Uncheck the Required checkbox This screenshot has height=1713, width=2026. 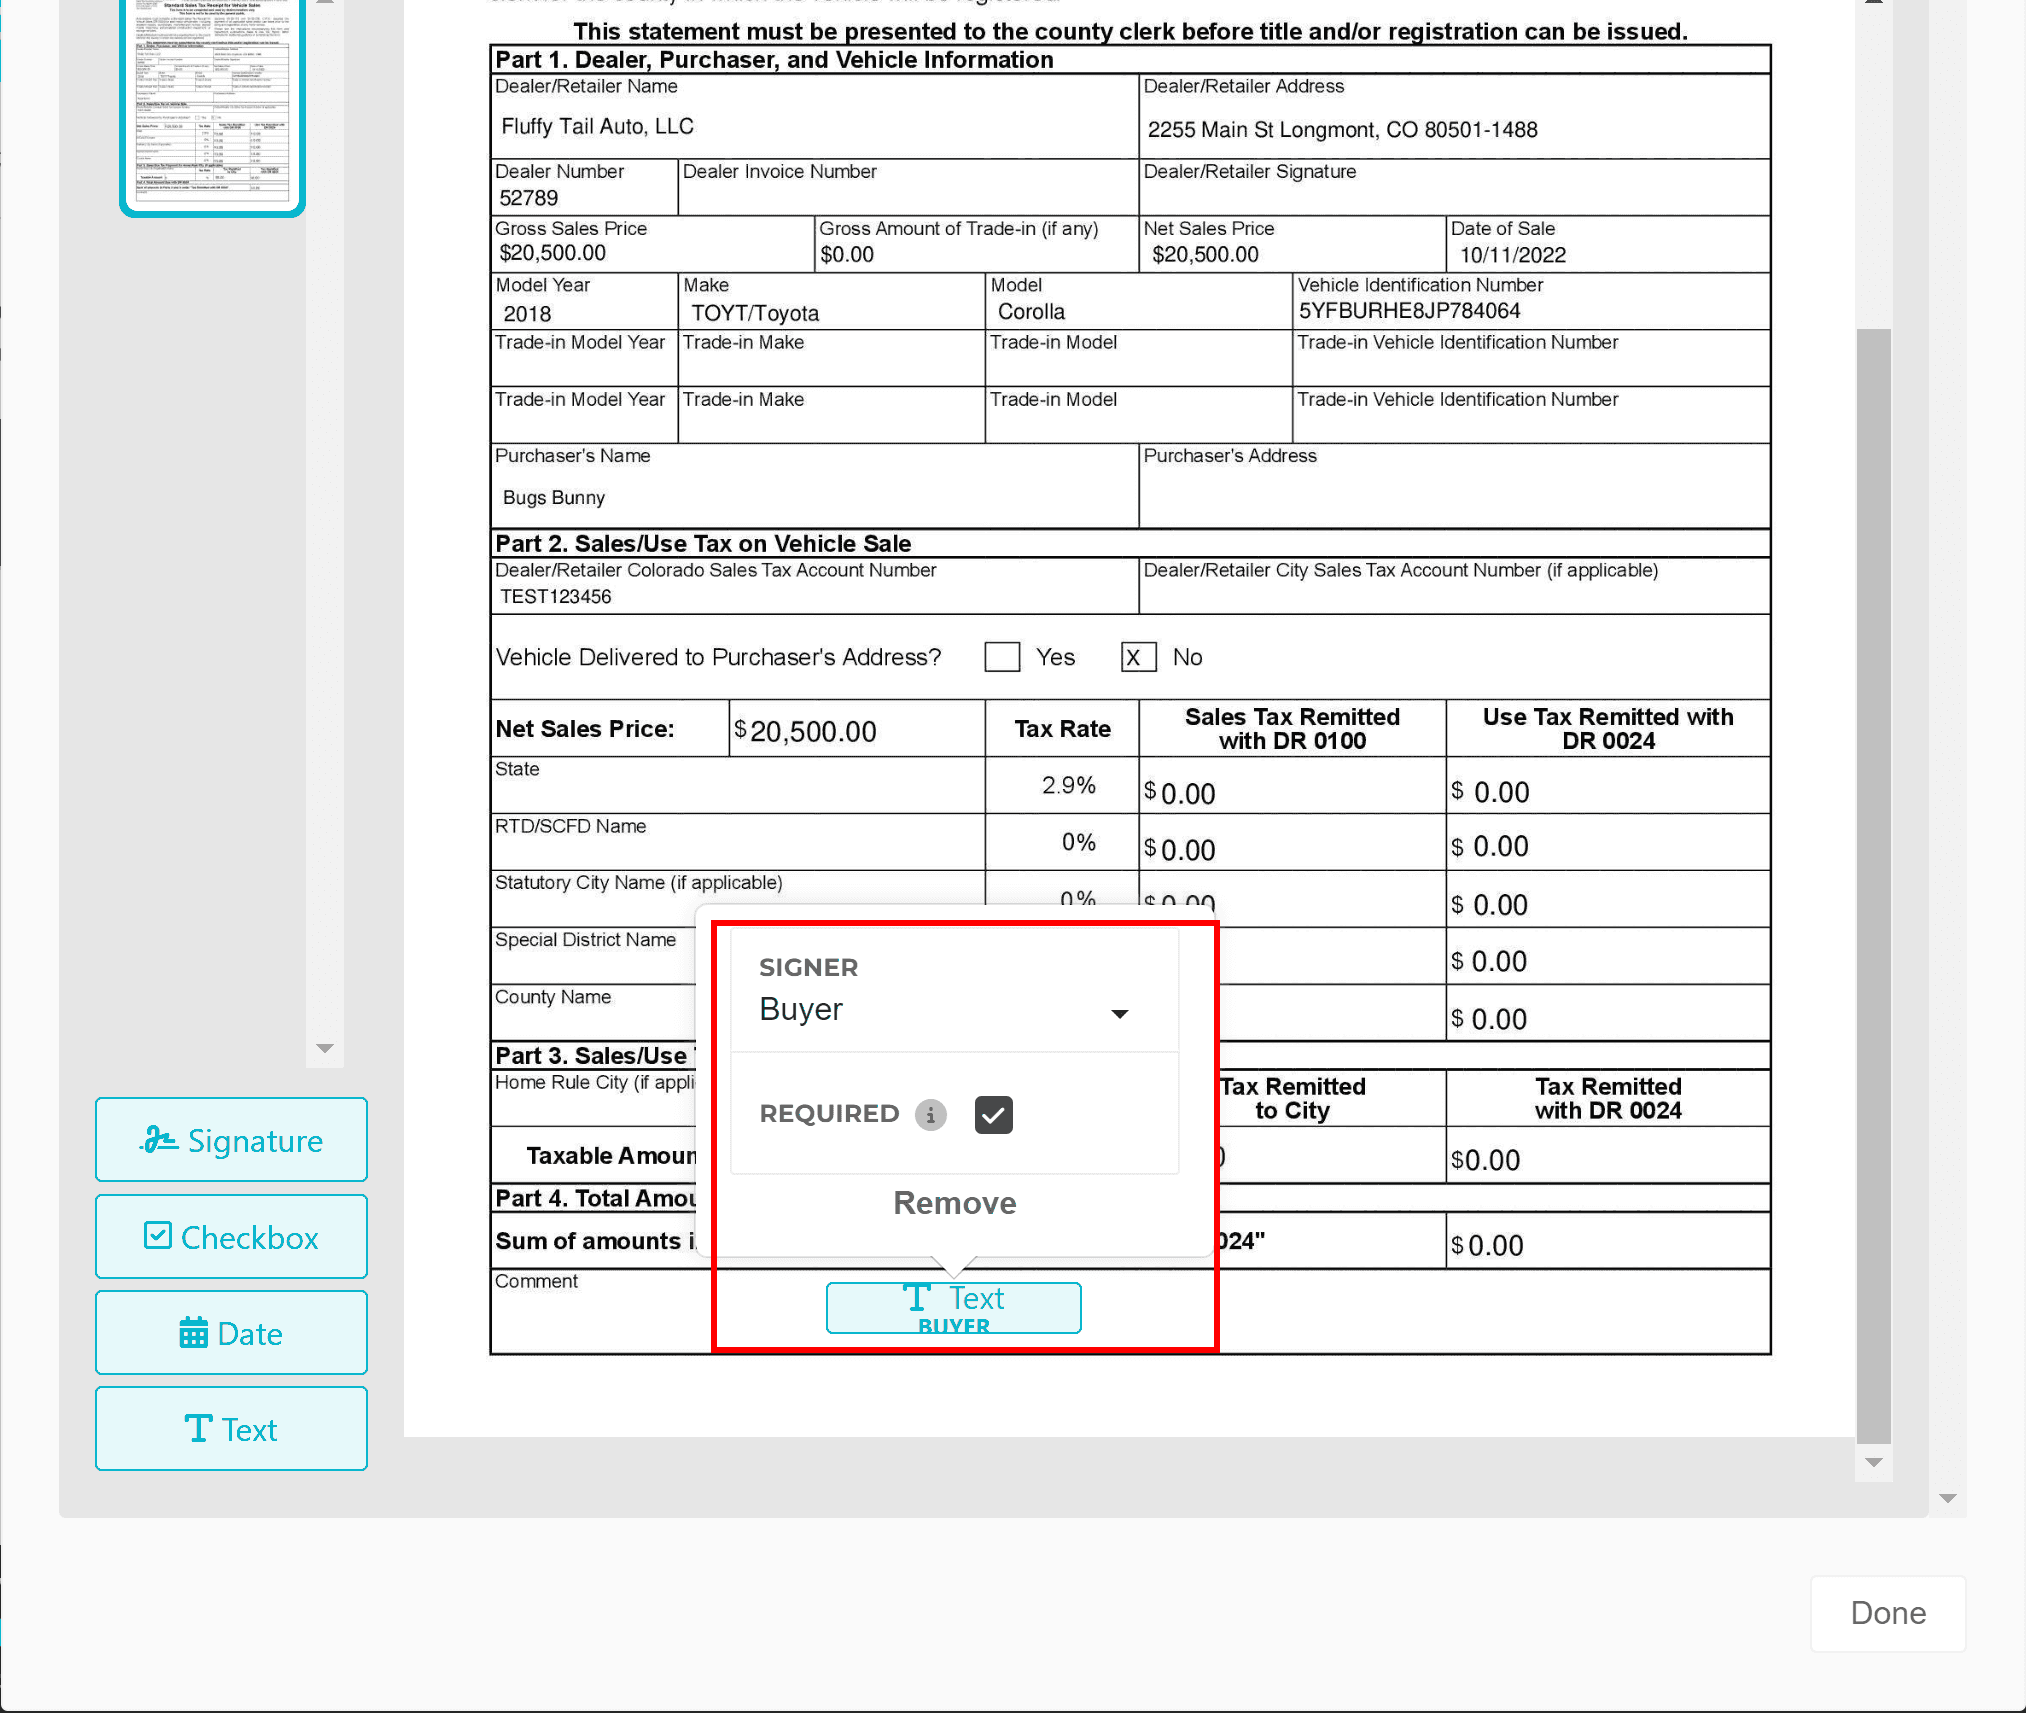click(993, 1114)
